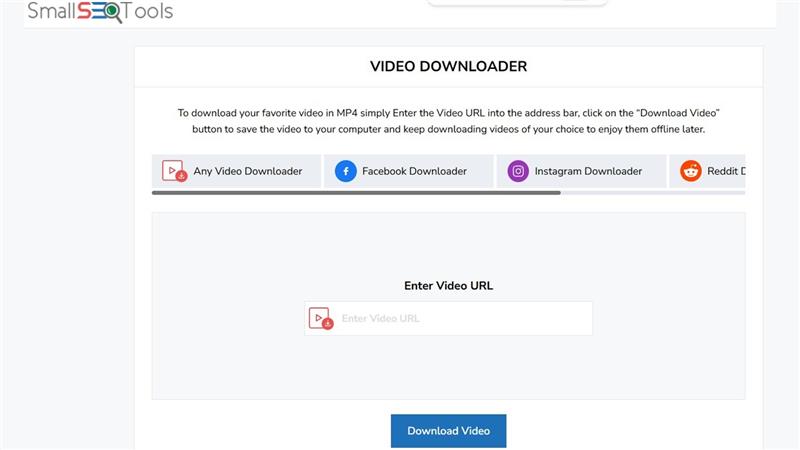Screen dimensions: 800x450
Task: Focus the Enter Video URL text field
Action: (462, 319)
